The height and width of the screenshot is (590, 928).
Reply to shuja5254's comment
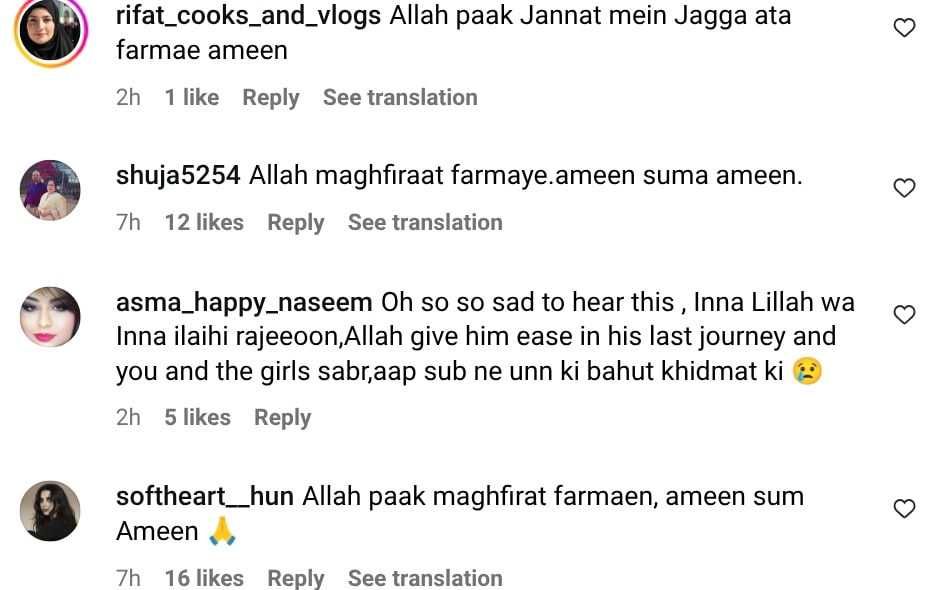point(295,222)
